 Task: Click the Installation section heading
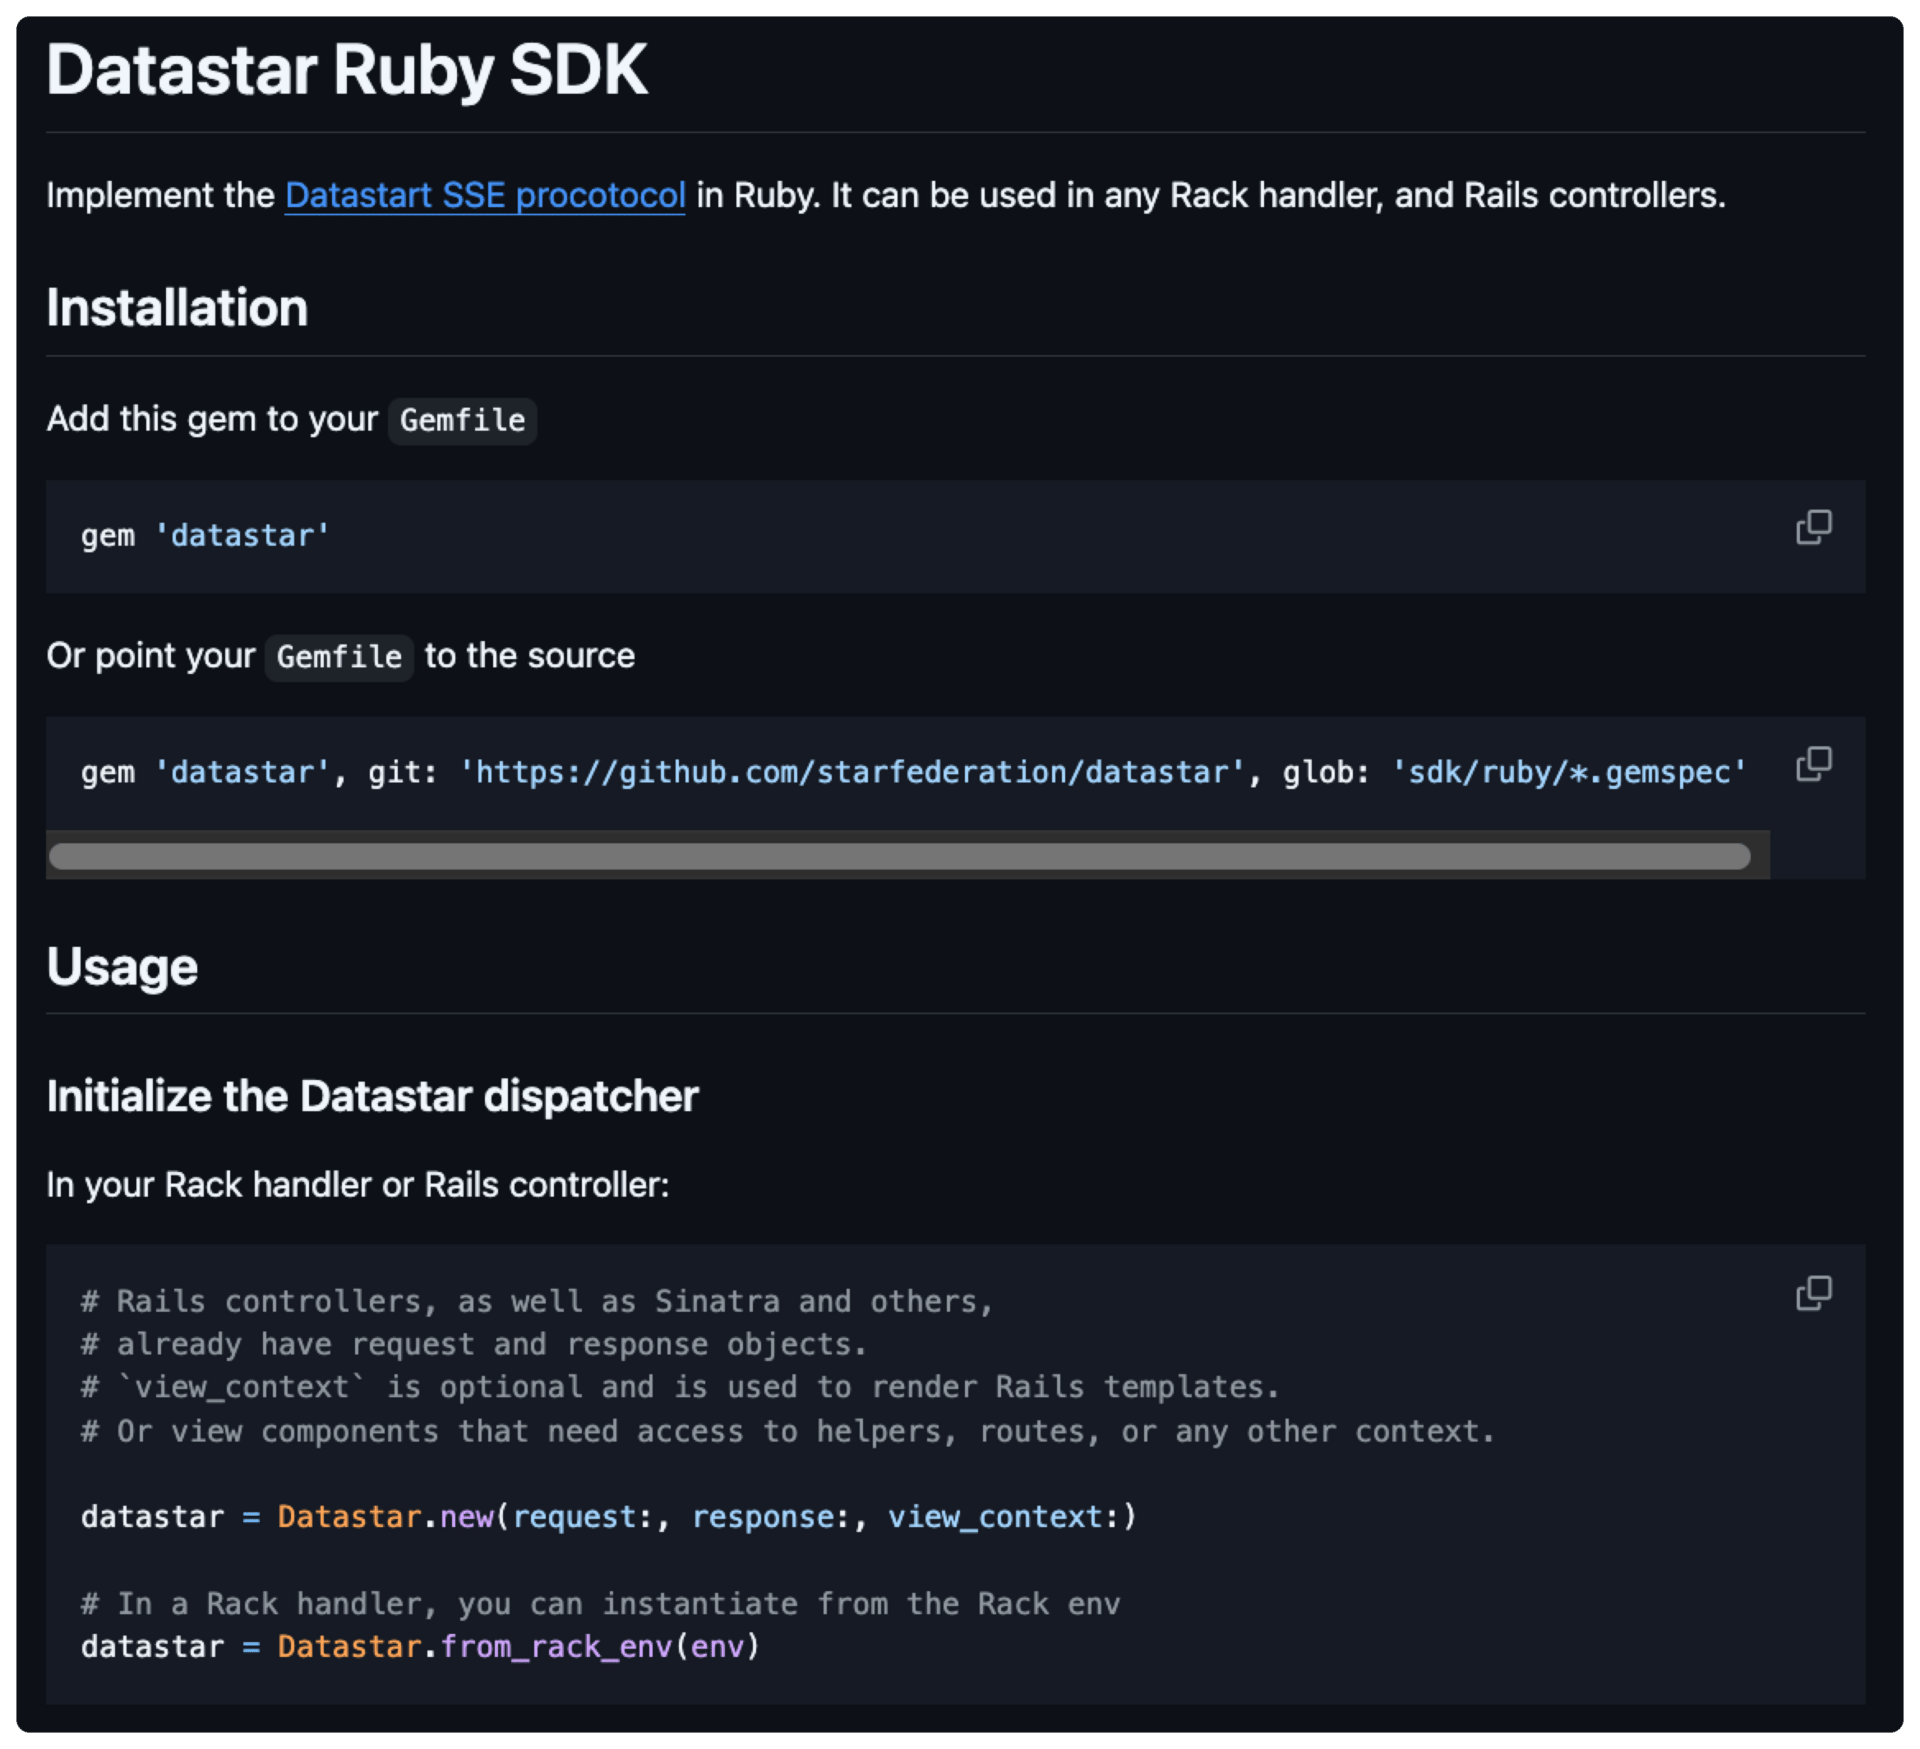[177, 308]
